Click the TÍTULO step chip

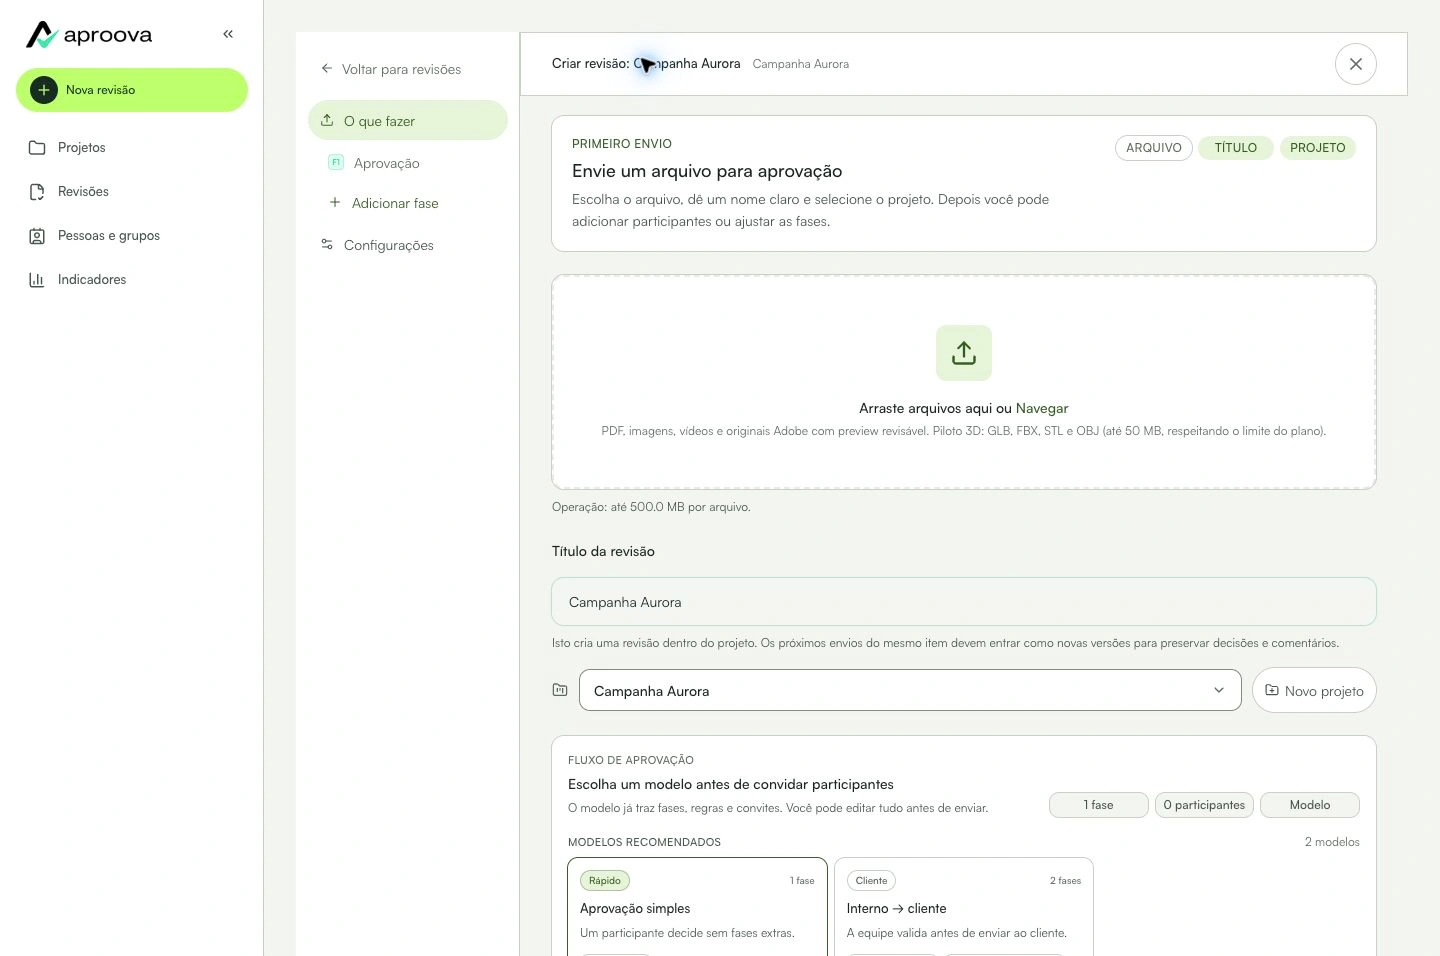pos(1236,148)
